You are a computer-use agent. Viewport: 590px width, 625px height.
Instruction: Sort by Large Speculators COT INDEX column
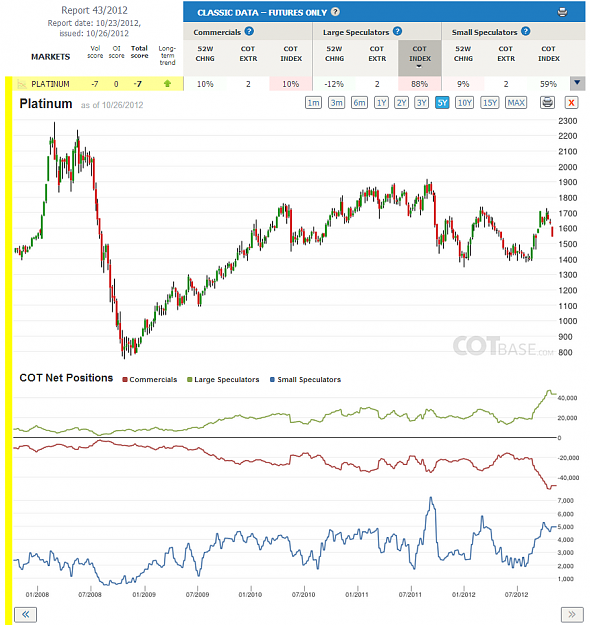coord(420,57)
